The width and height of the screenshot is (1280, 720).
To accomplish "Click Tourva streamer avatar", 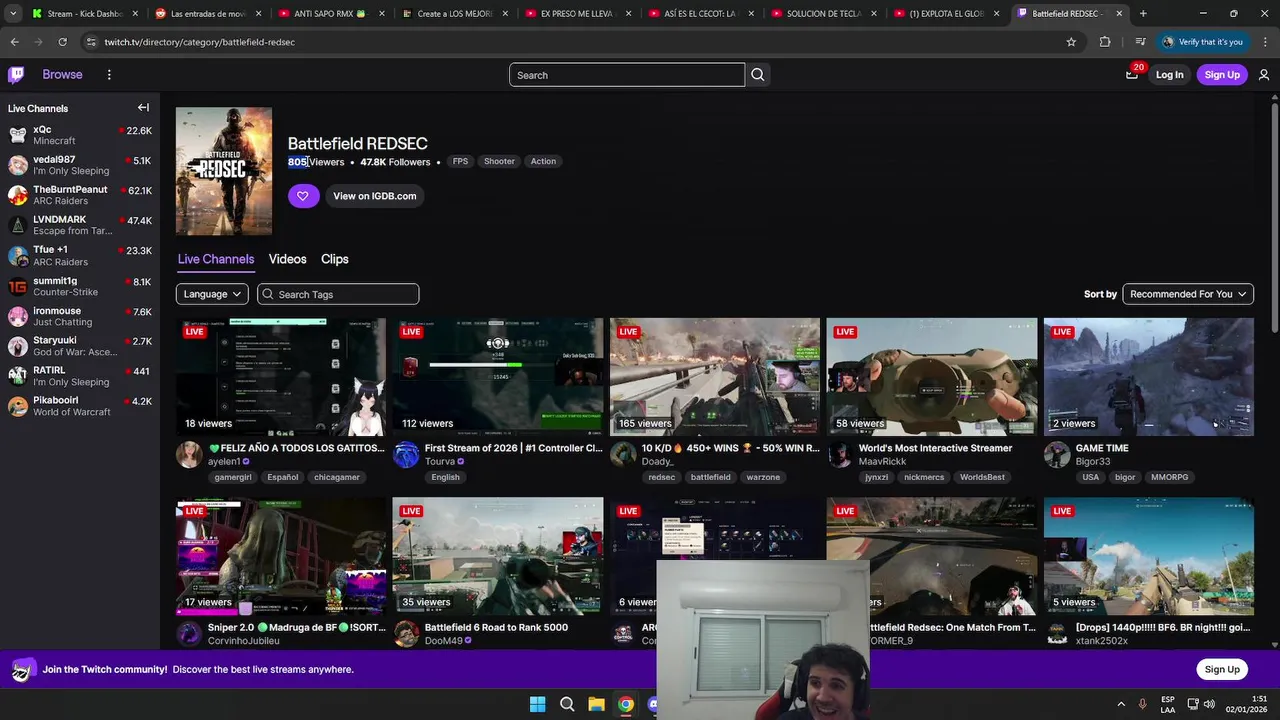I will tap(406, 455).
